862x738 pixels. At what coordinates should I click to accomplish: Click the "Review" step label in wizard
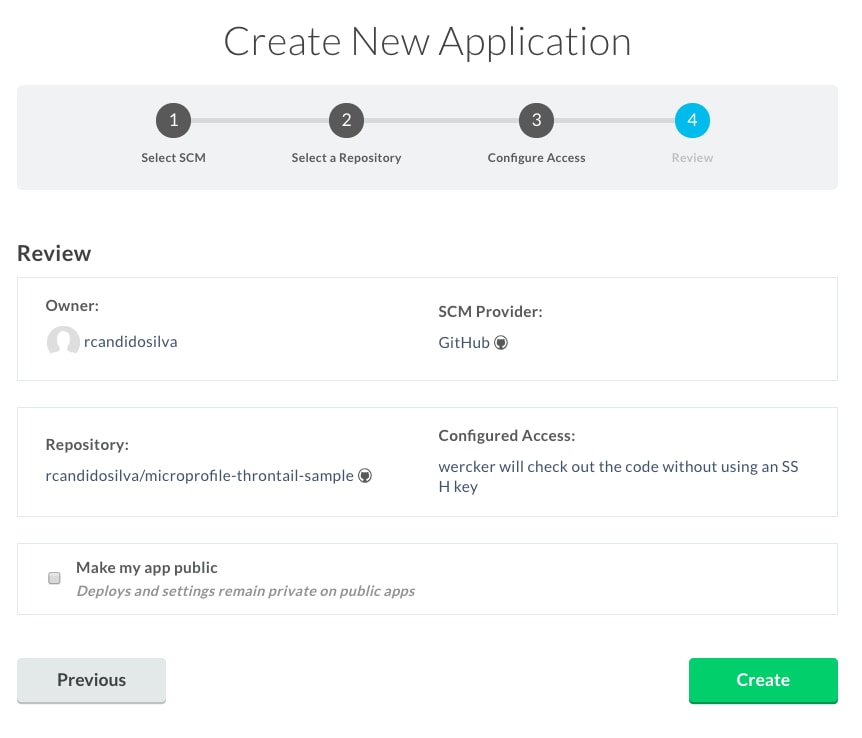(692, 158)
